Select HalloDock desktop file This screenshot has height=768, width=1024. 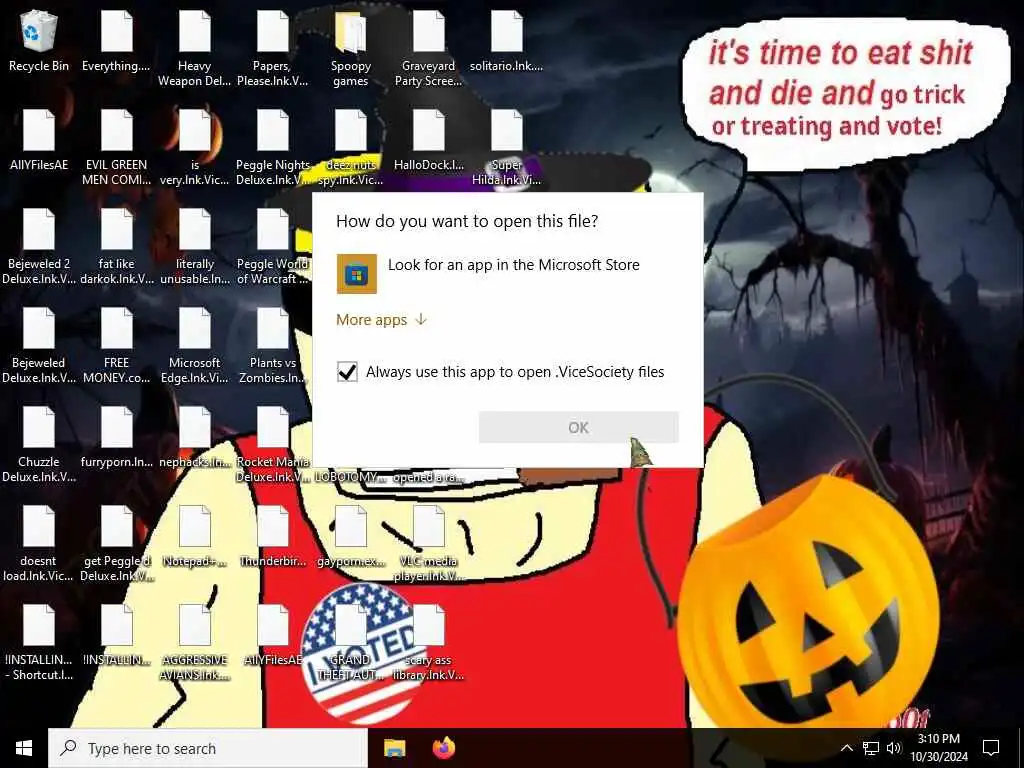pos(428,141)
